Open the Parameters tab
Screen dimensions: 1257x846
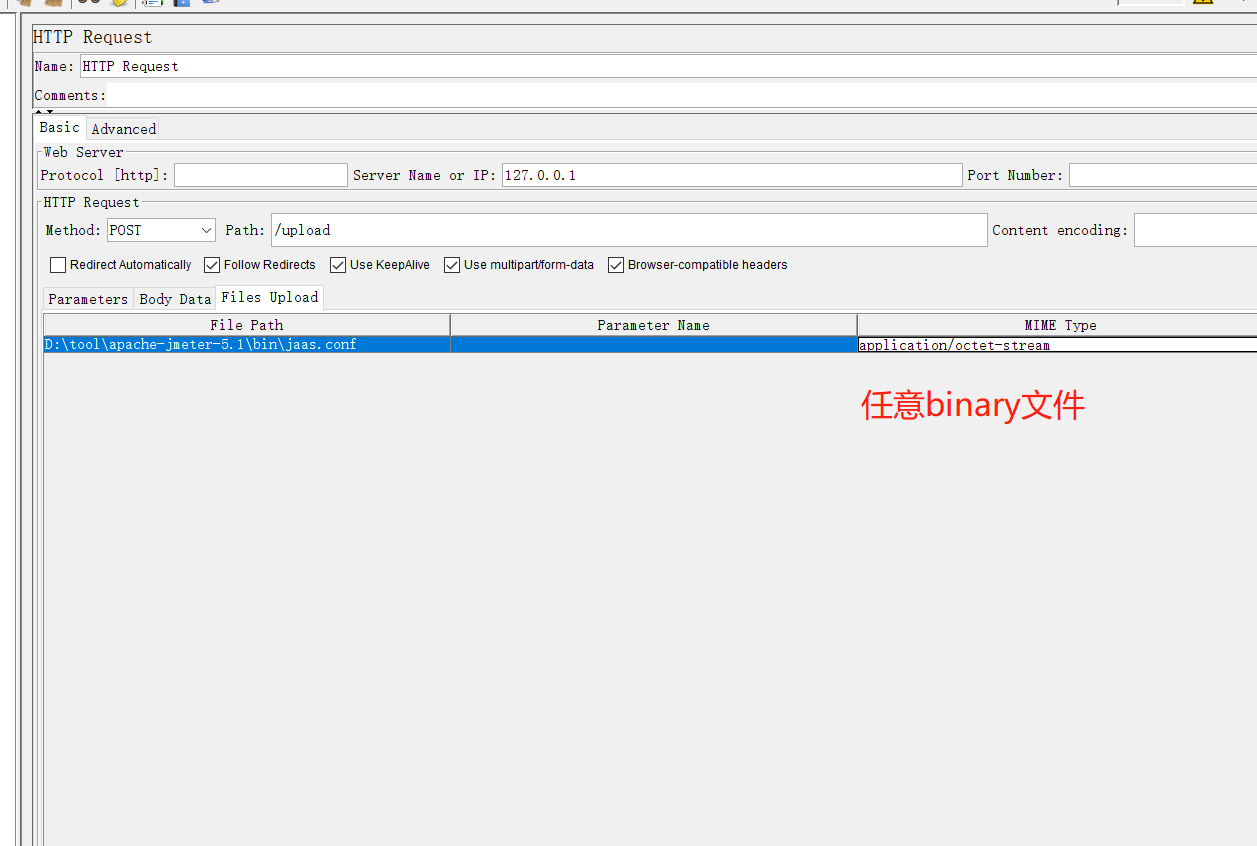tap(88, 299)
